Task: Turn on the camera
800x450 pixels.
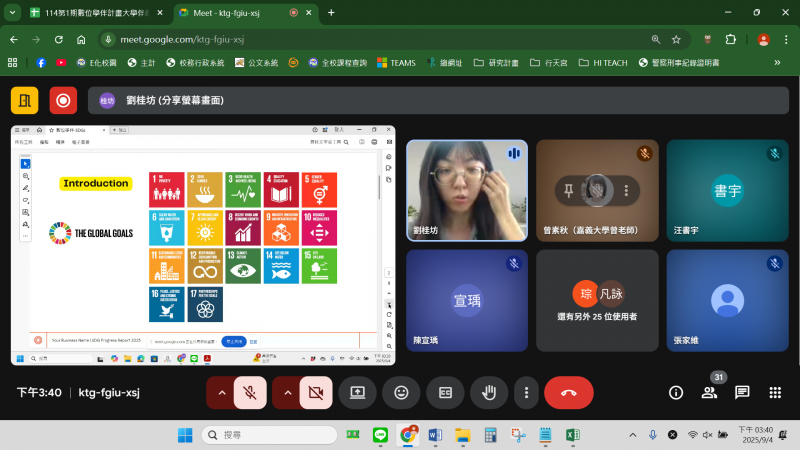Action: [316, 393]
